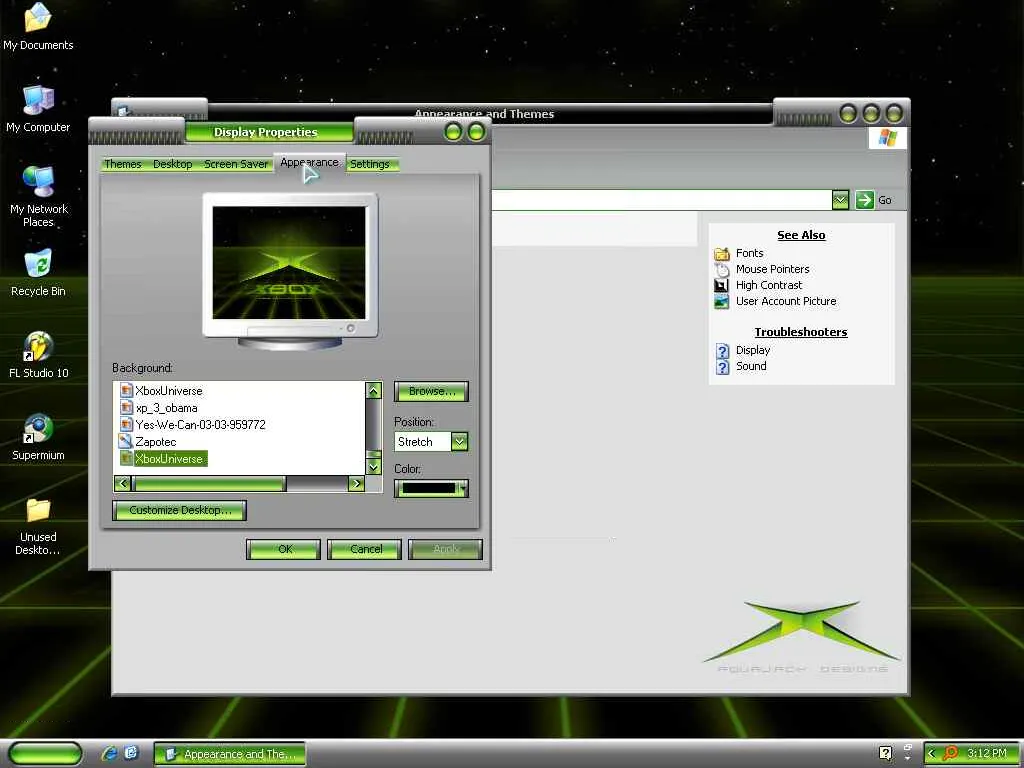Open the Screen Saver tab
1024x768 pixels.
coord(236,164)
